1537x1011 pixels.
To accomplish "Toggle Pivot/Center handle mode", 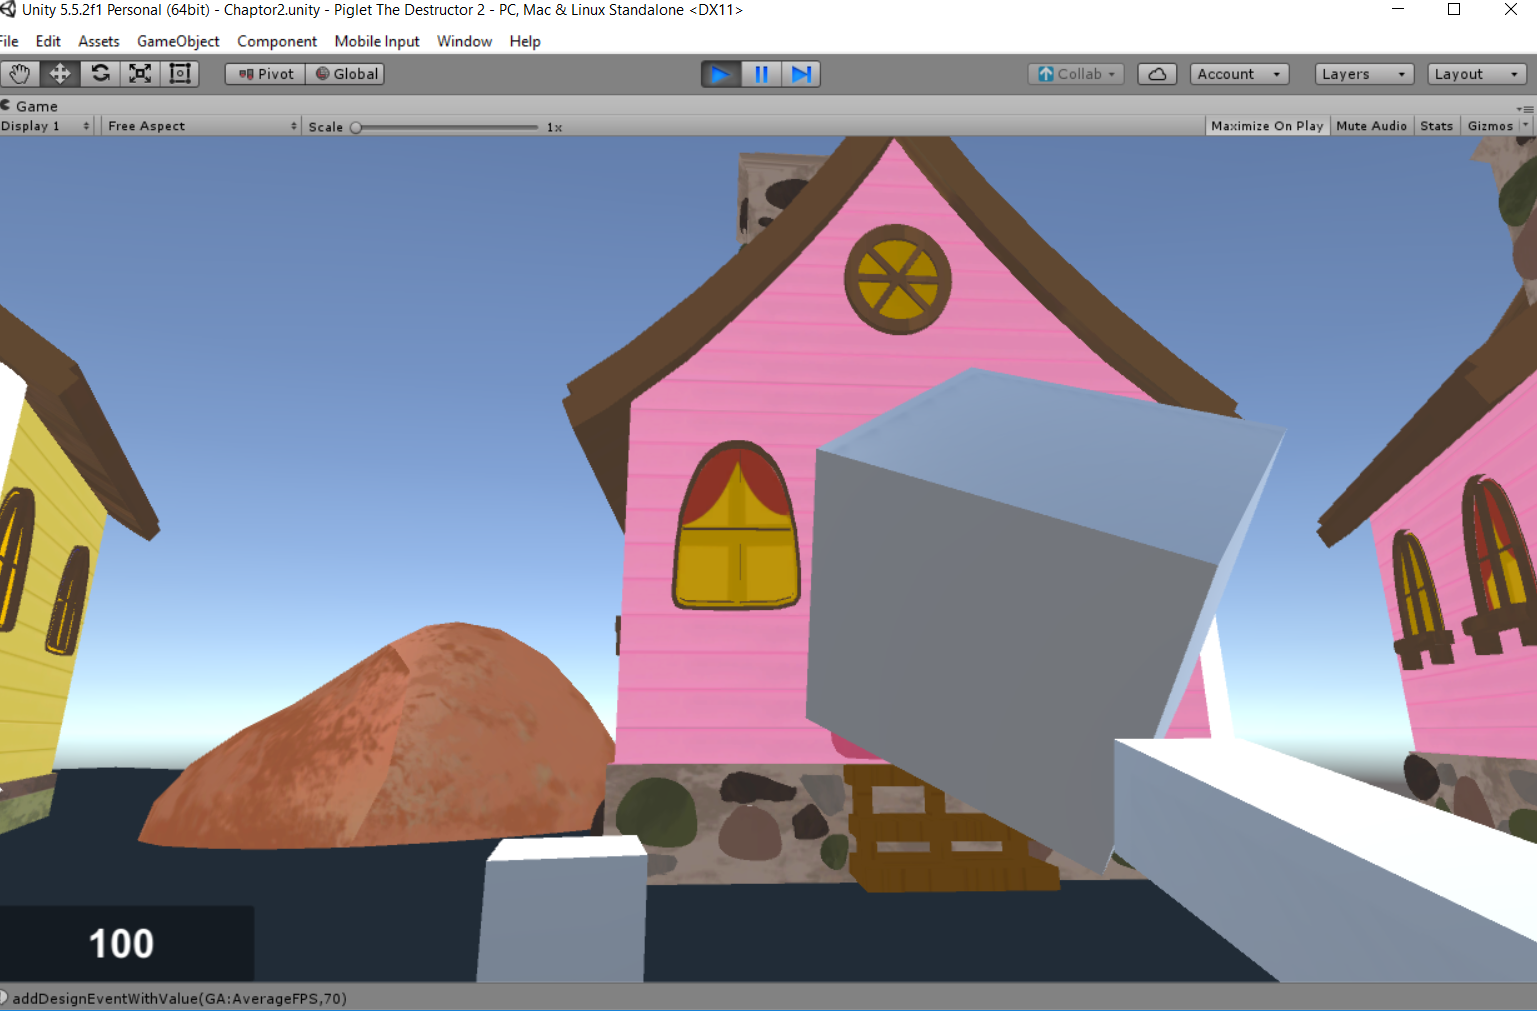I will click(265, 74).
